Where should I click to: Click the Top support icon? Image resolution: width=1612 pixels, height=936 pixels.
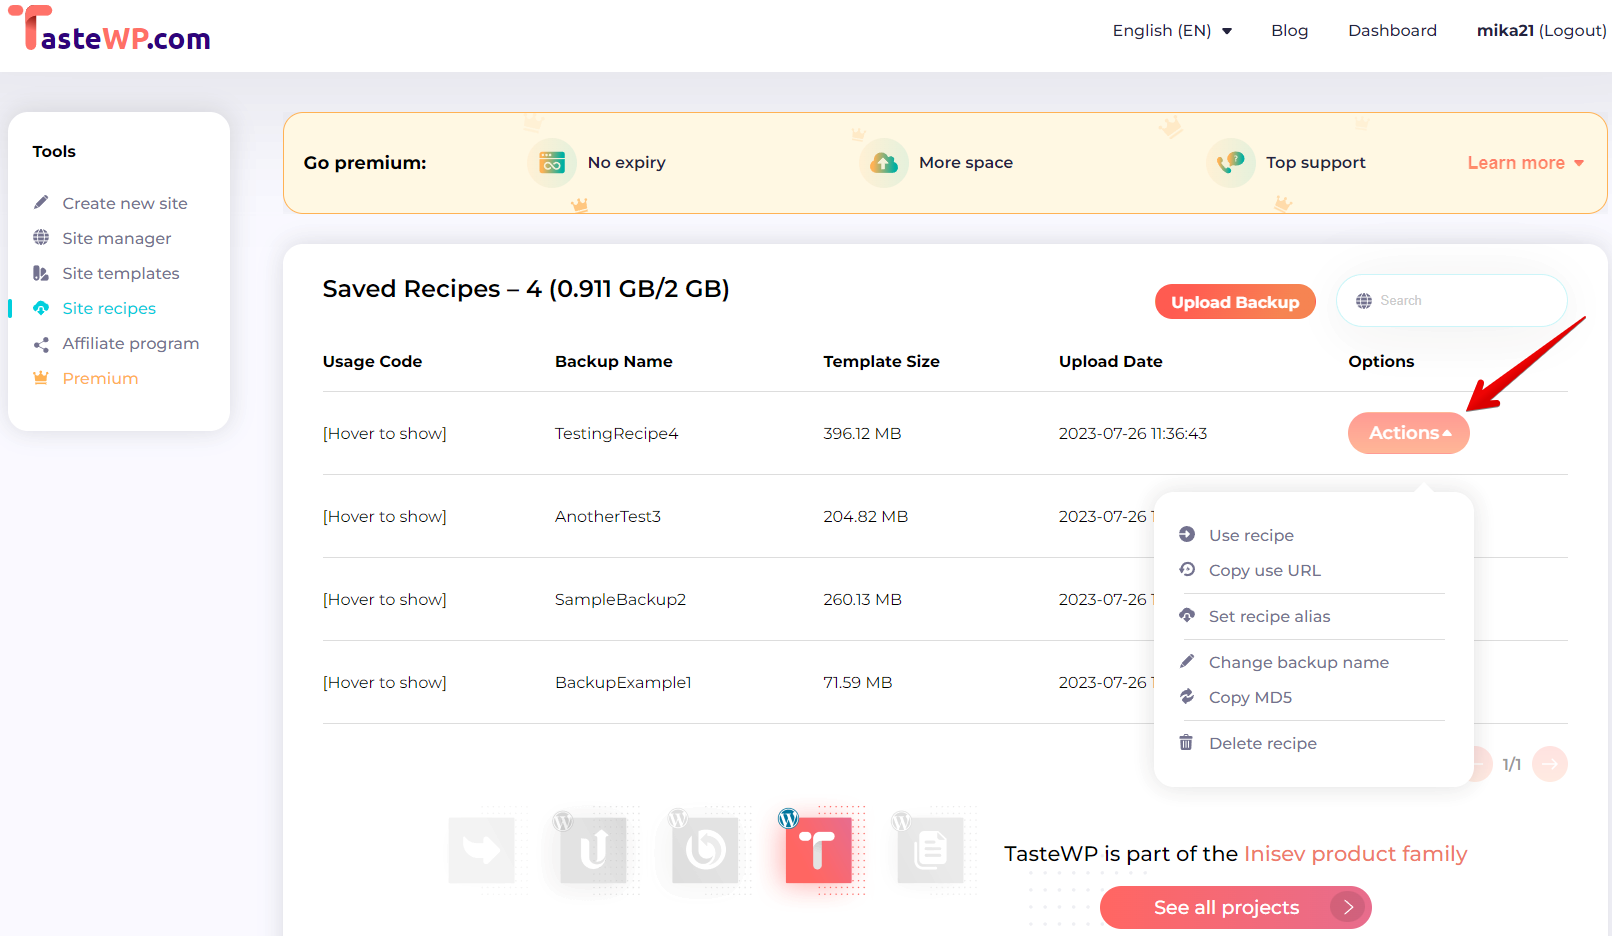point(1231,162)
